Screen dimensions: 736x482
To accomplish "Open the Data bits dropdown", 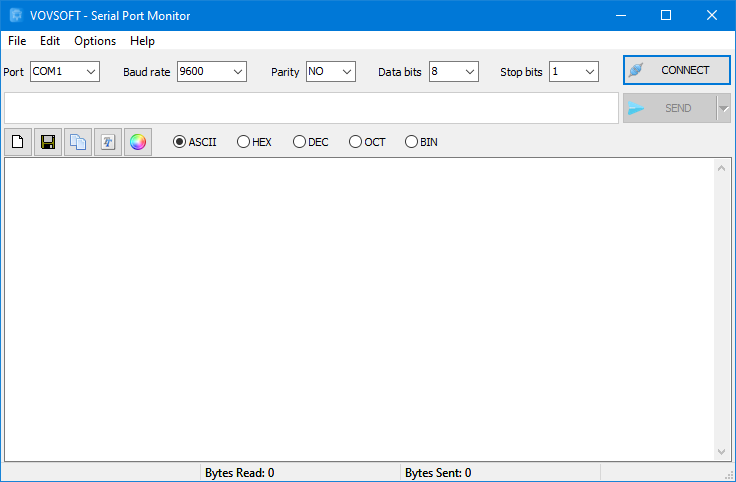I will click(x=453, y=72).
